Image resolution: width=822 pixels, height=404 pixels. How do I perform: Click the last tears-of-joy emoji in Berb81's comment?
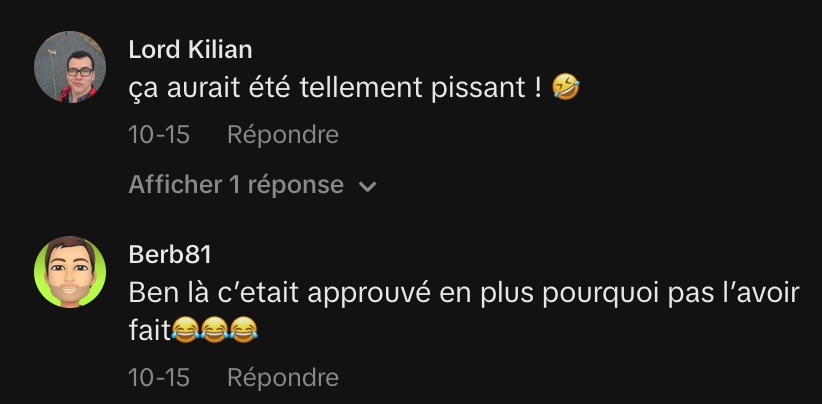click(x=244, y=330)
